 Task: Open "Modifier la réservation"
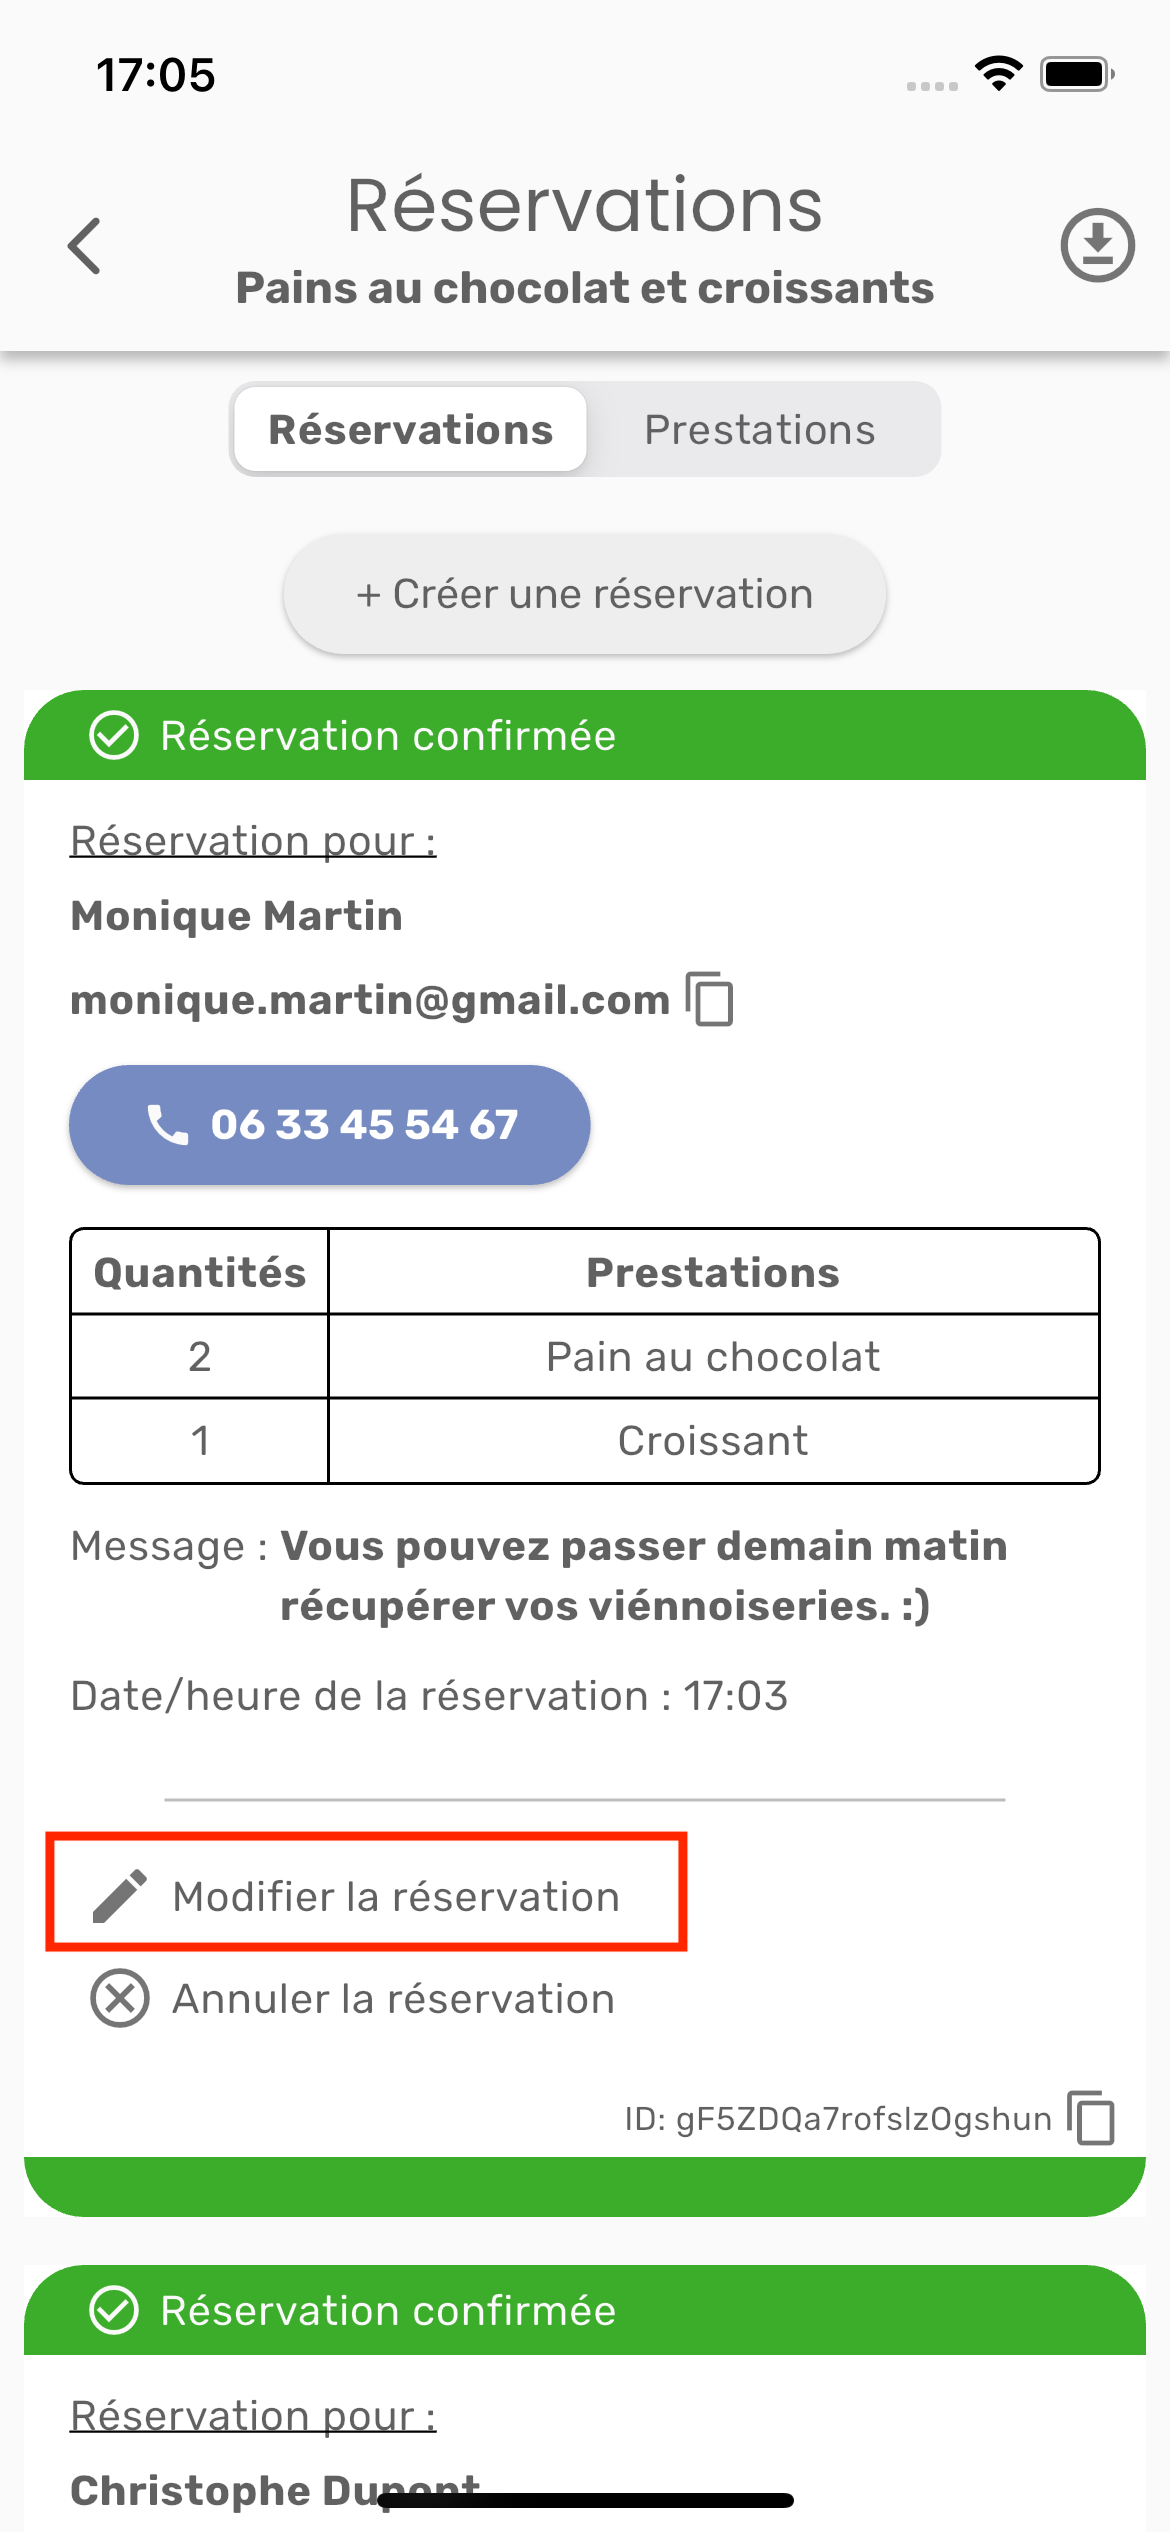pyautogui.click(x=396, y=1896)
